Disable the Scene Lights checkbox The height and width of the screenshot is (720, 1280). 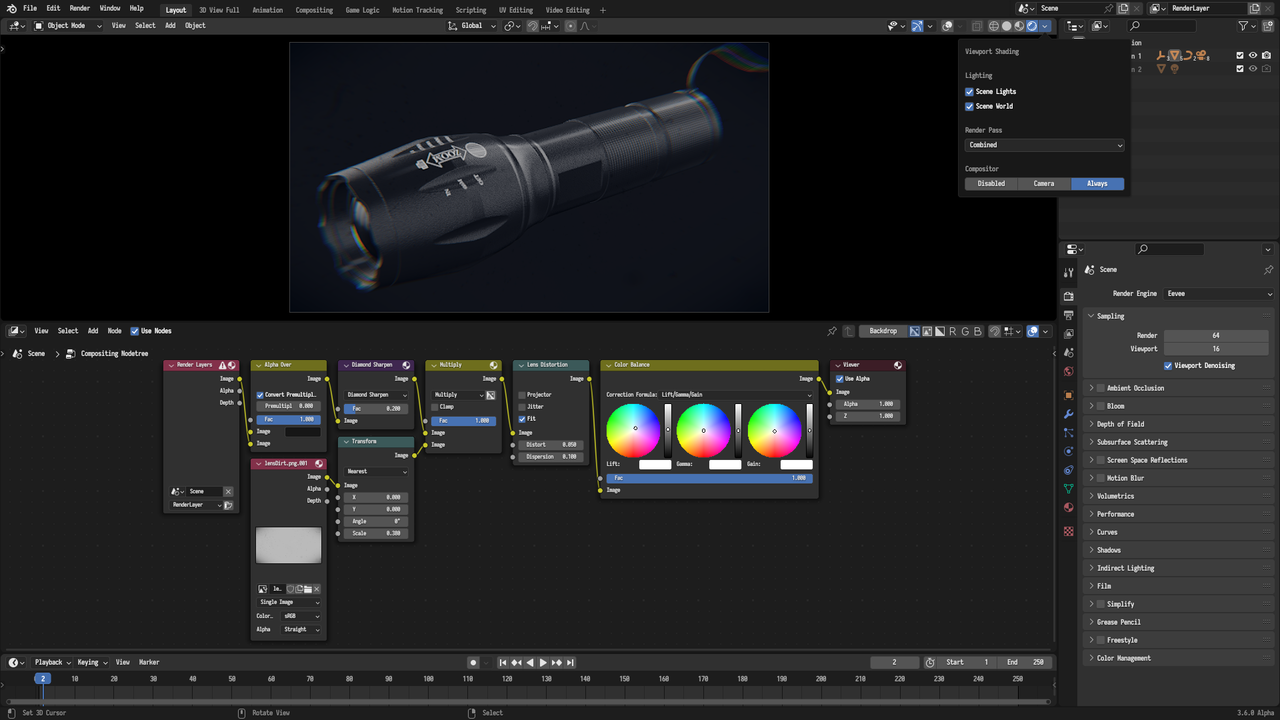click(x=969, y=91)
